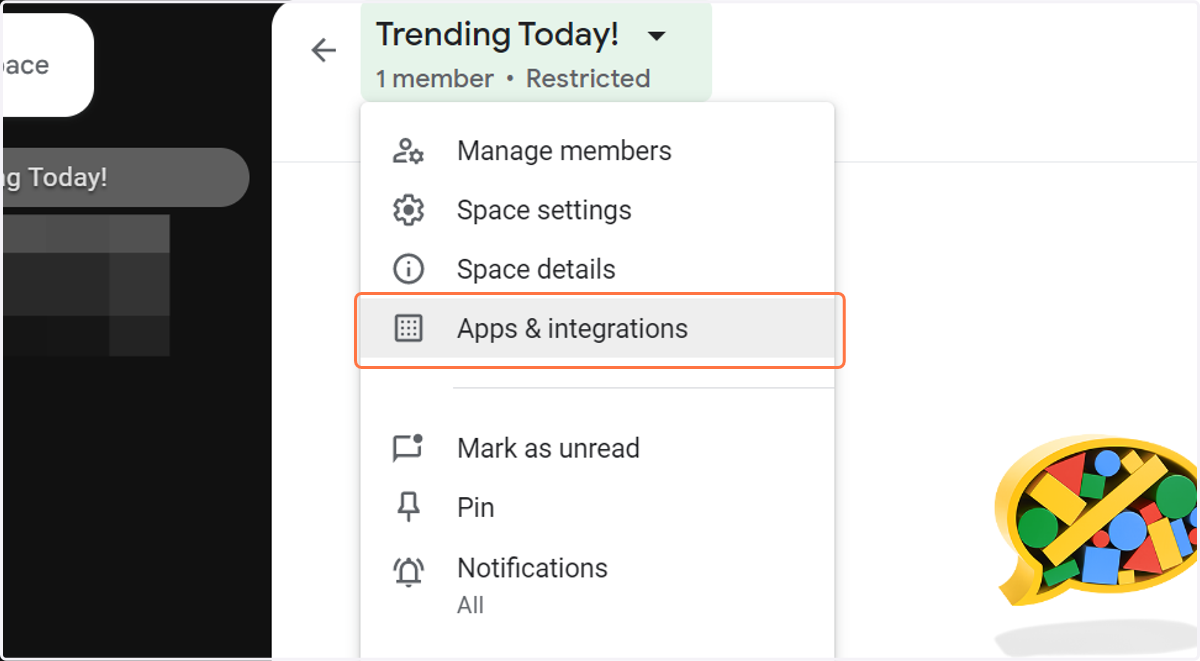Viewport: 1200px width, 661px height.
Task: Click the 'All' notifications status text
Action: [x=470, y=605]
